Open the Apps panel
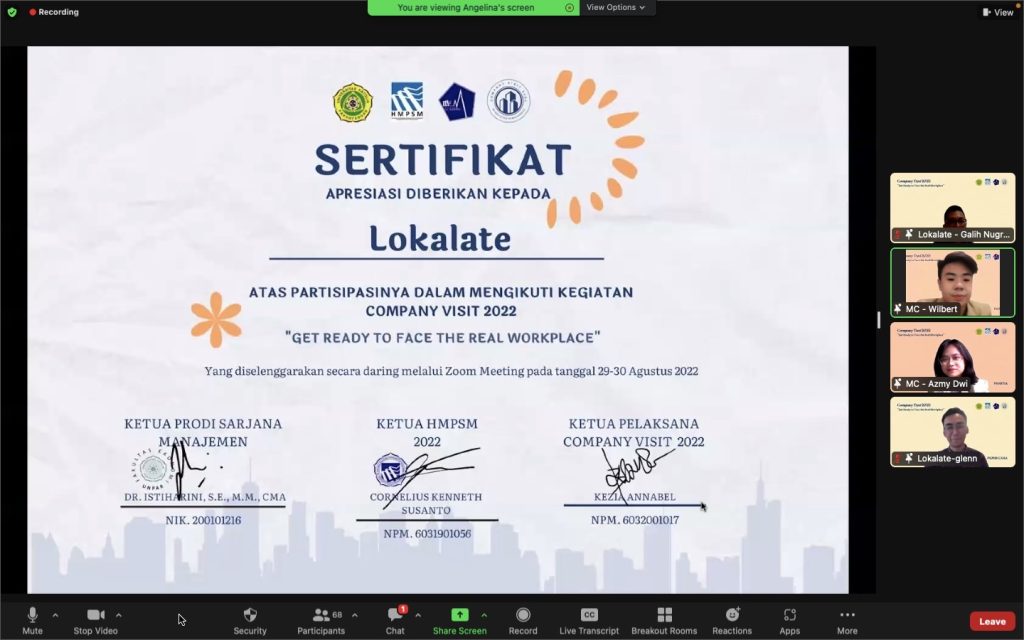Image resolution: width=1024 pixels, height=640 pixels. pos(790,615)
